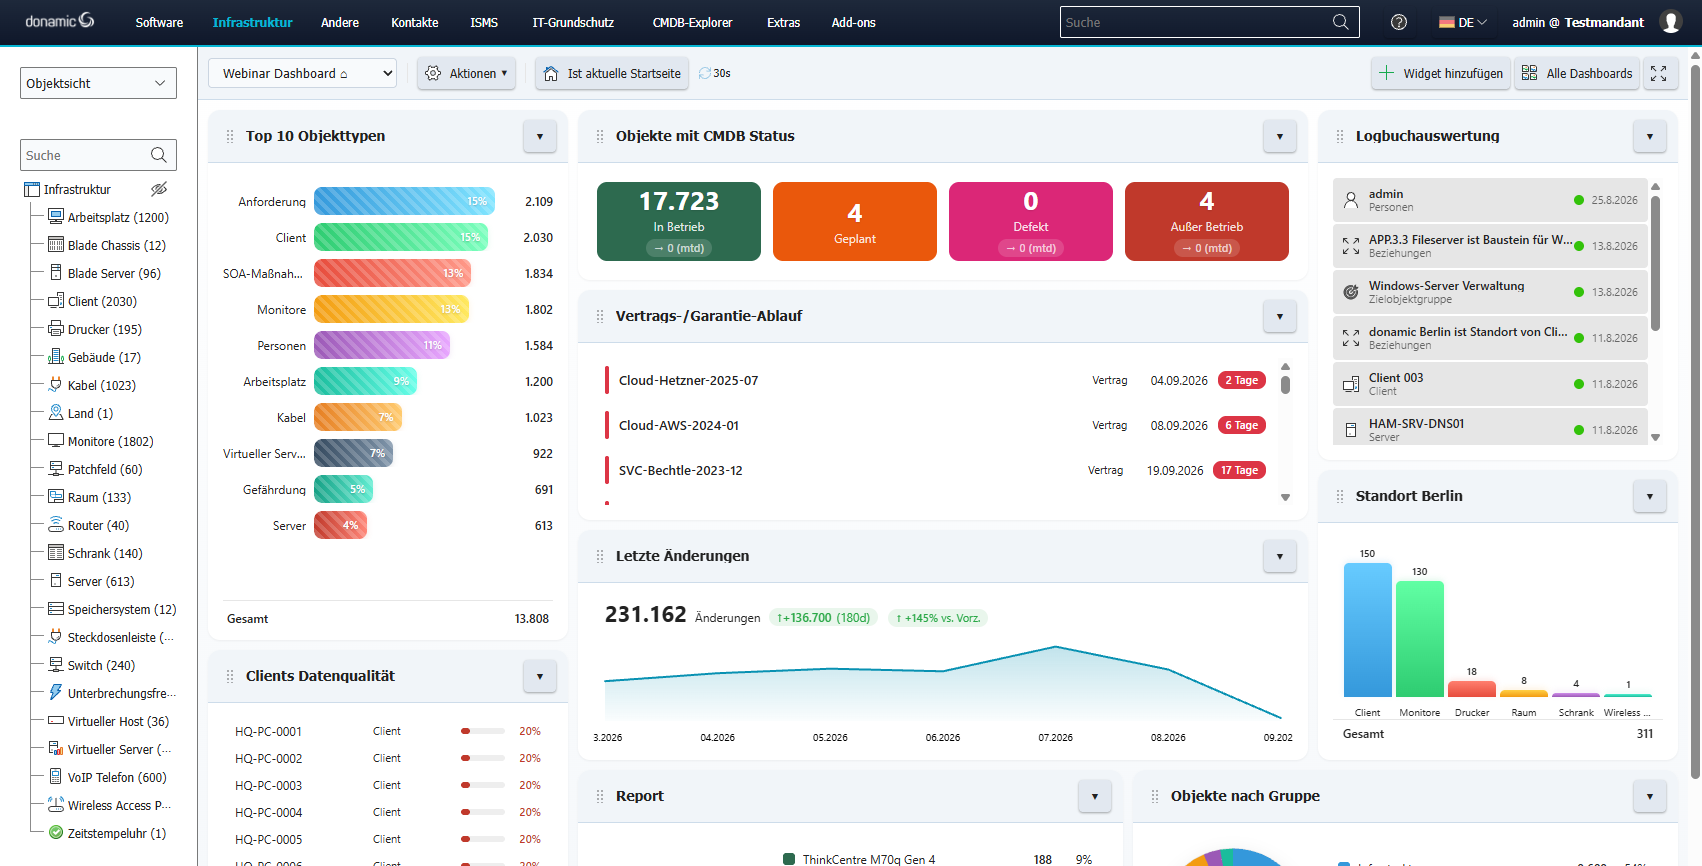1702x866 pixels.
Task: Open the In Betrieb status card
Action: coord(679,221)
